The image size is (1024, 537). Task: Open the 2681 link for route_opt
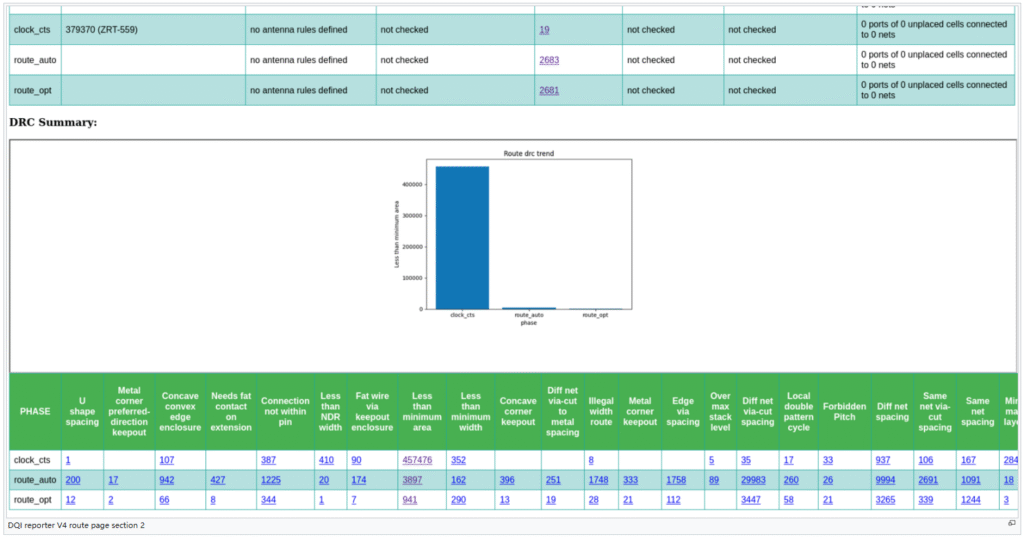pyautogui.click(x=548, y=90)
